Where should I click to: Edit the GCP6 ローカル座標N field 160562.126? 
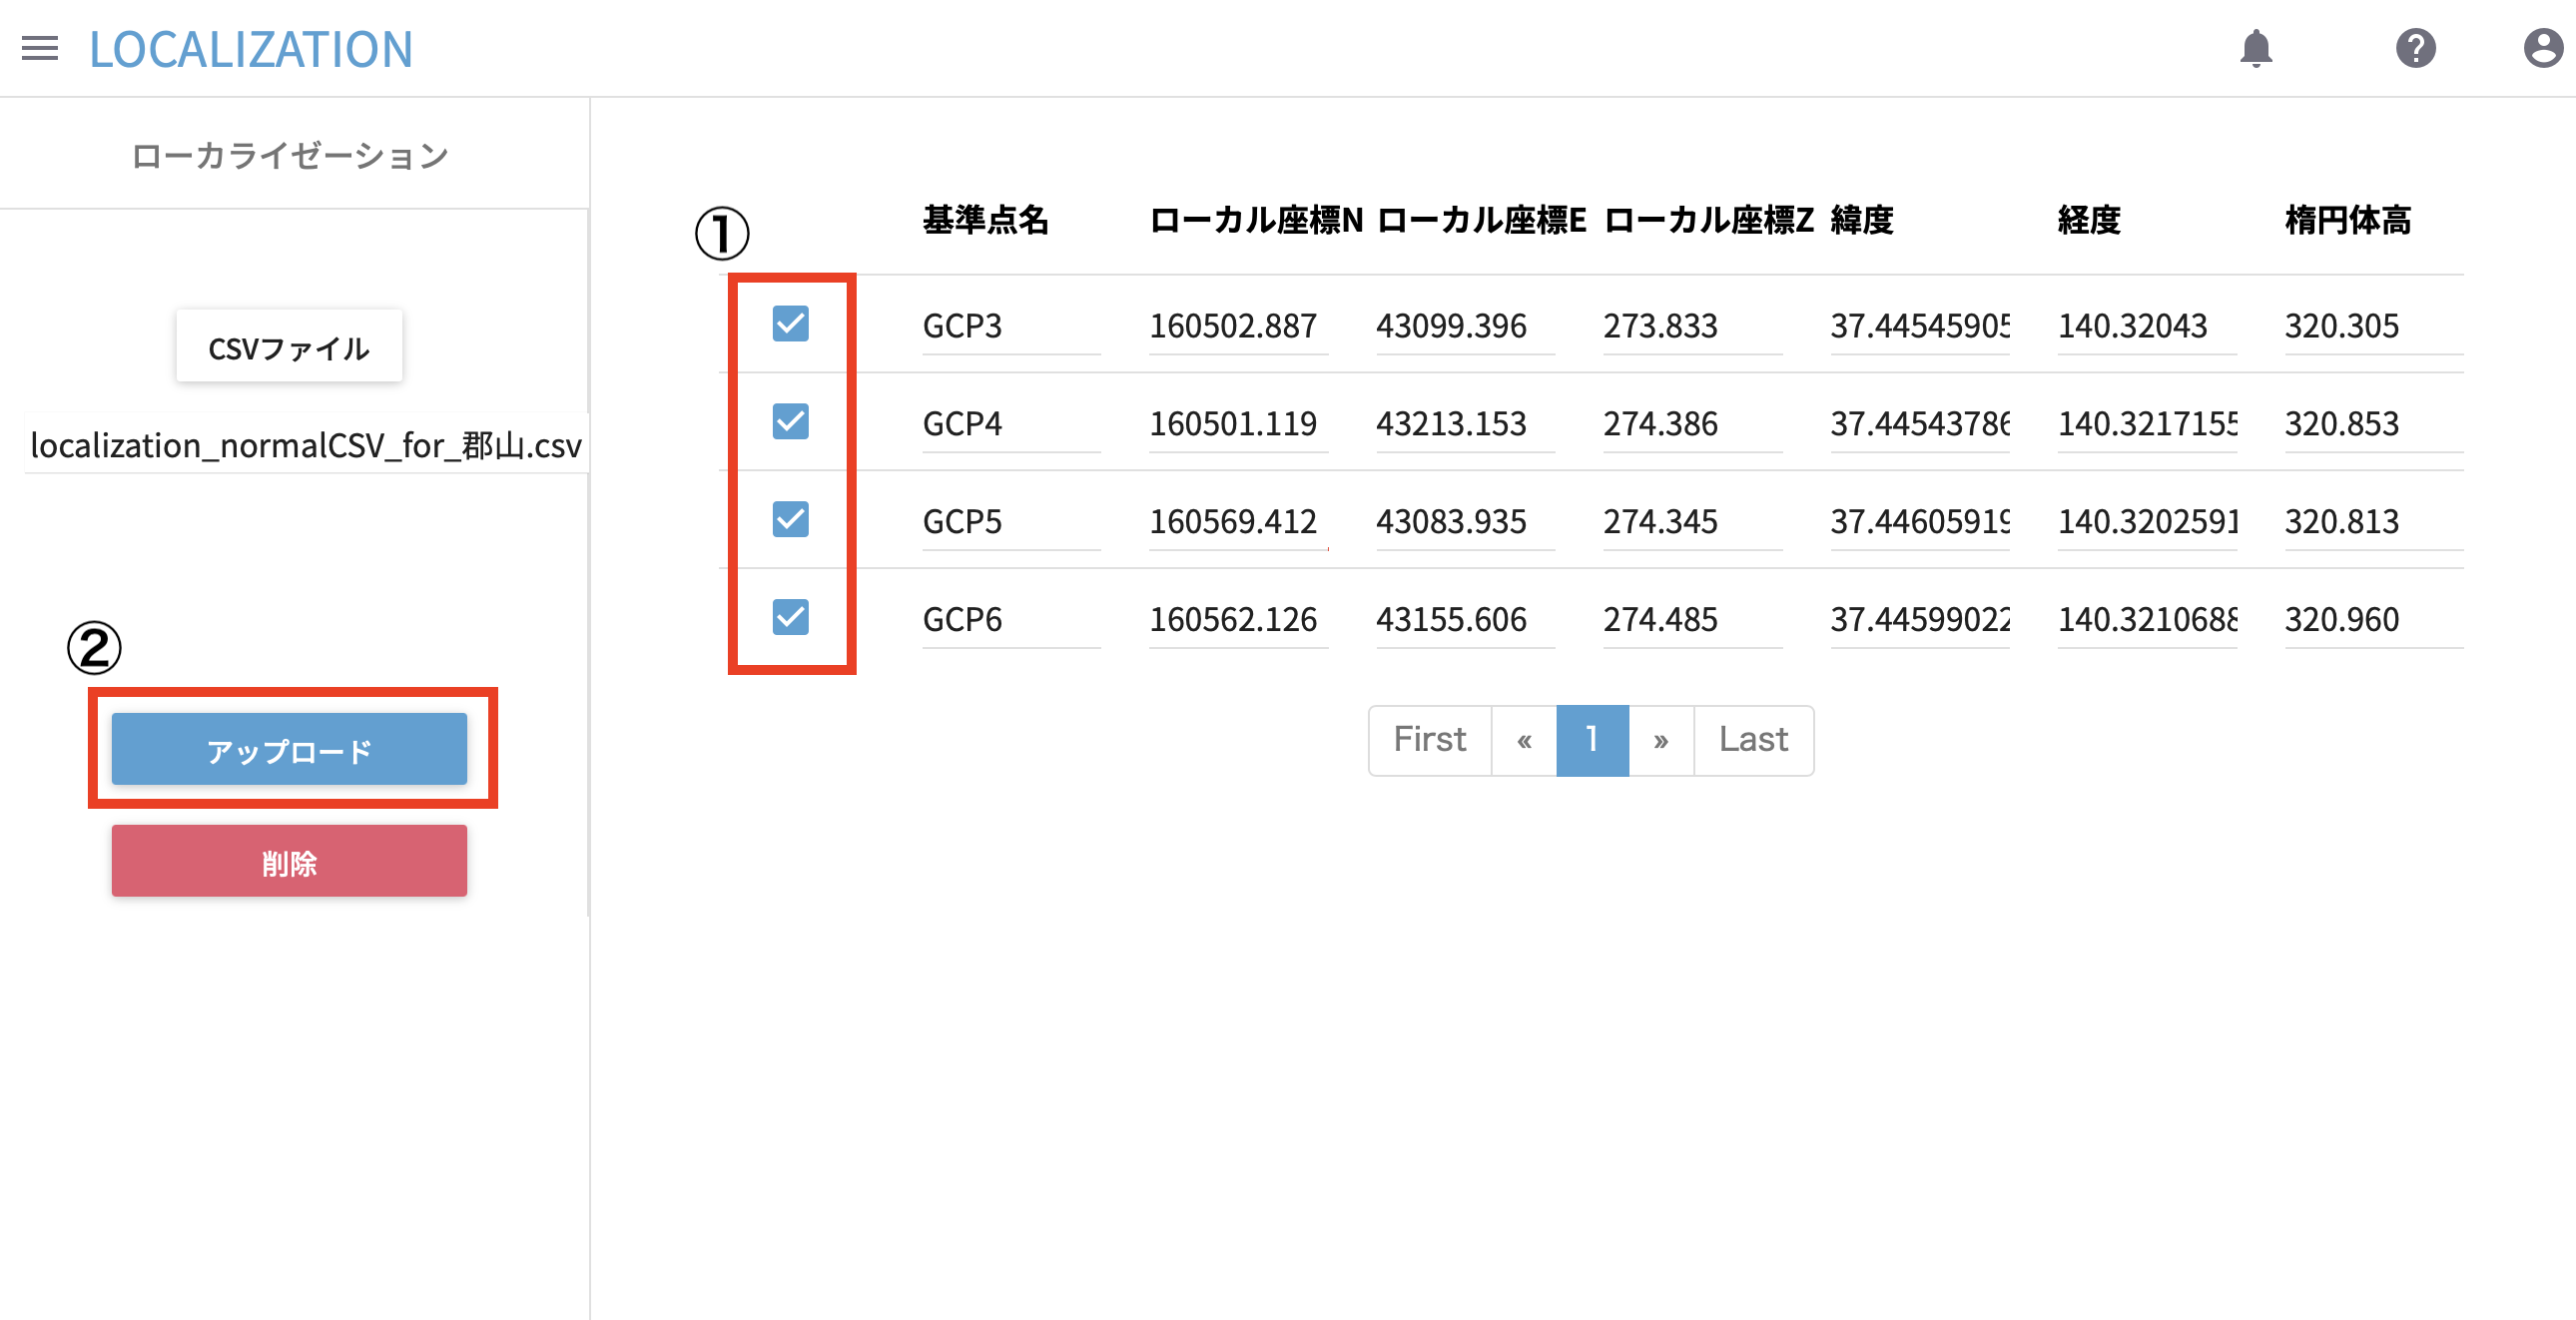point(1237,619)
